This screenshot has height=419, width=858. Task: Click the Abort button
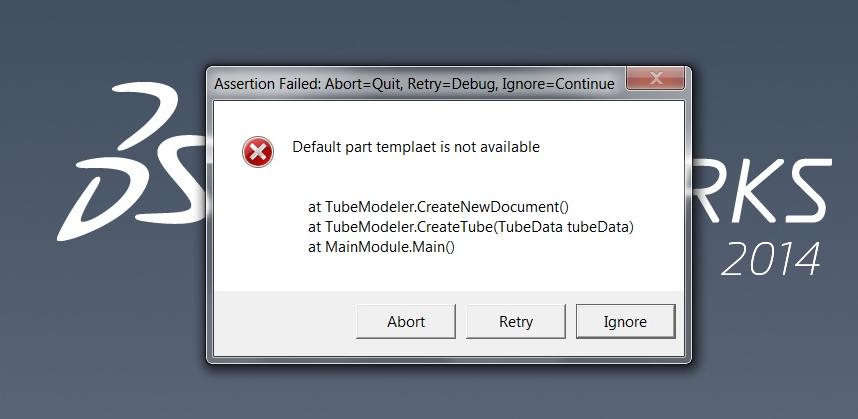[x=406, y=322]
